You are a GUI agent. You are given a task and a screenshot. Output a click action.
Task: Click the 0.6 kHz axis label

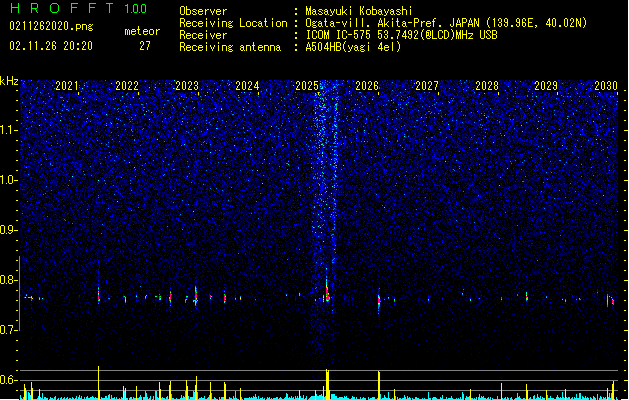(9, 380)
